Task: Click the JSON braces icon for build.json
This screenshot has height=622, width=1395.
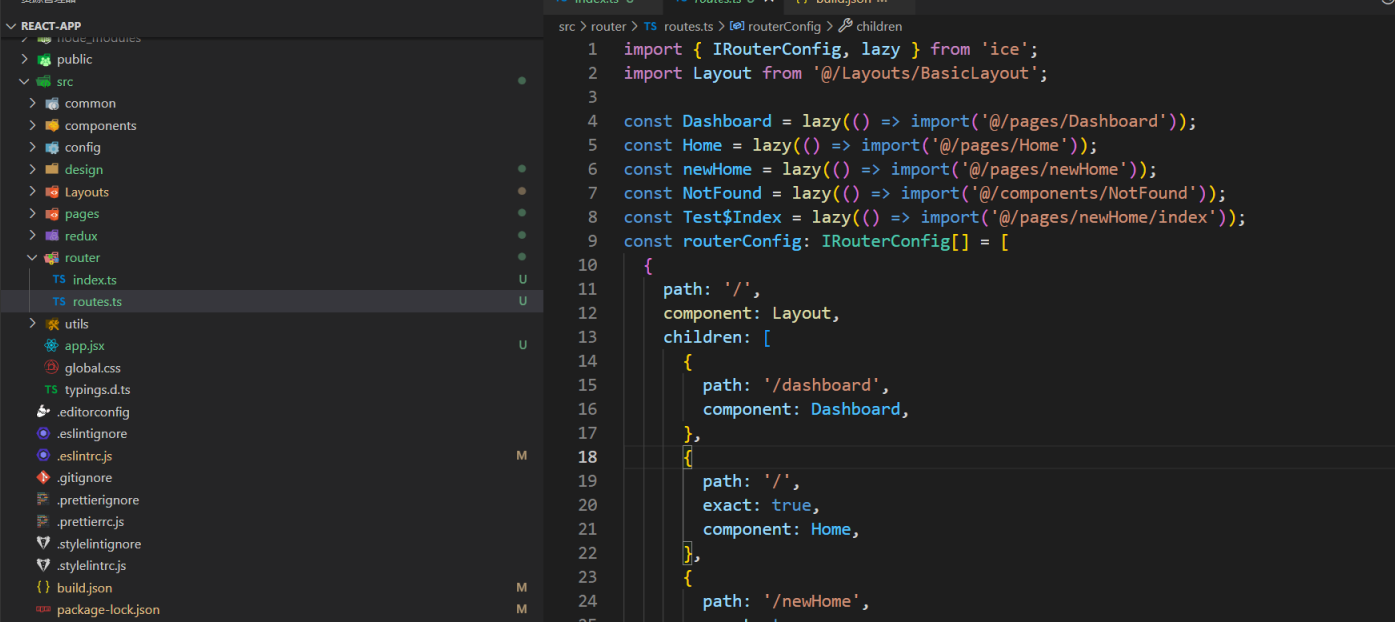Action: pyautogui.click(x=43, y=588)
